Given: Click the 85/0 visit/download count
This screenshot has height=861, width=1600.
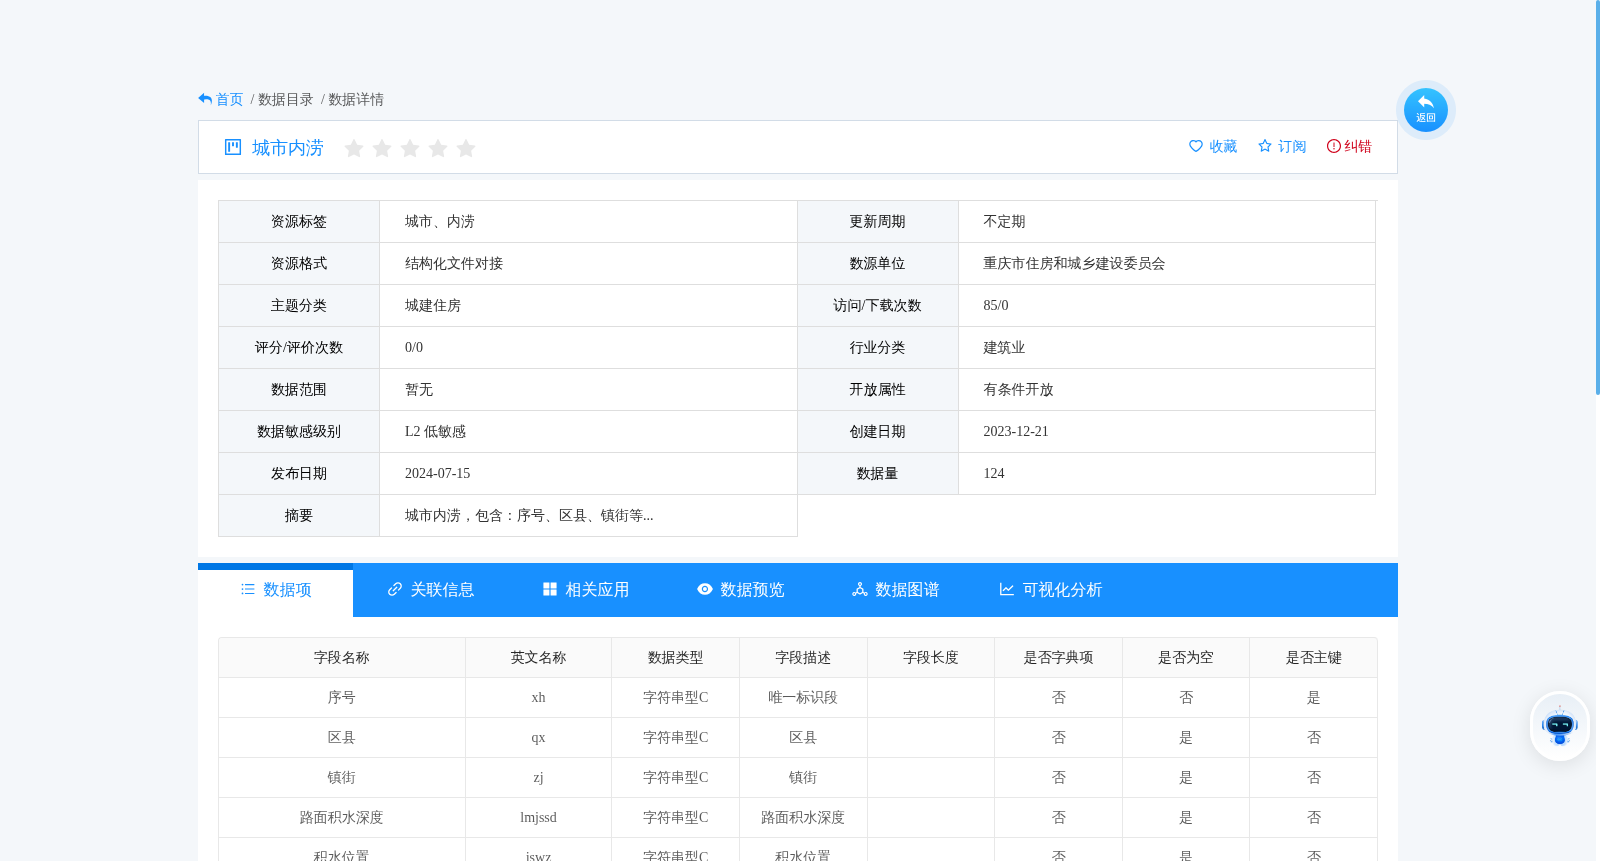Looking at the screenshot, I should [x=996, y=306].
